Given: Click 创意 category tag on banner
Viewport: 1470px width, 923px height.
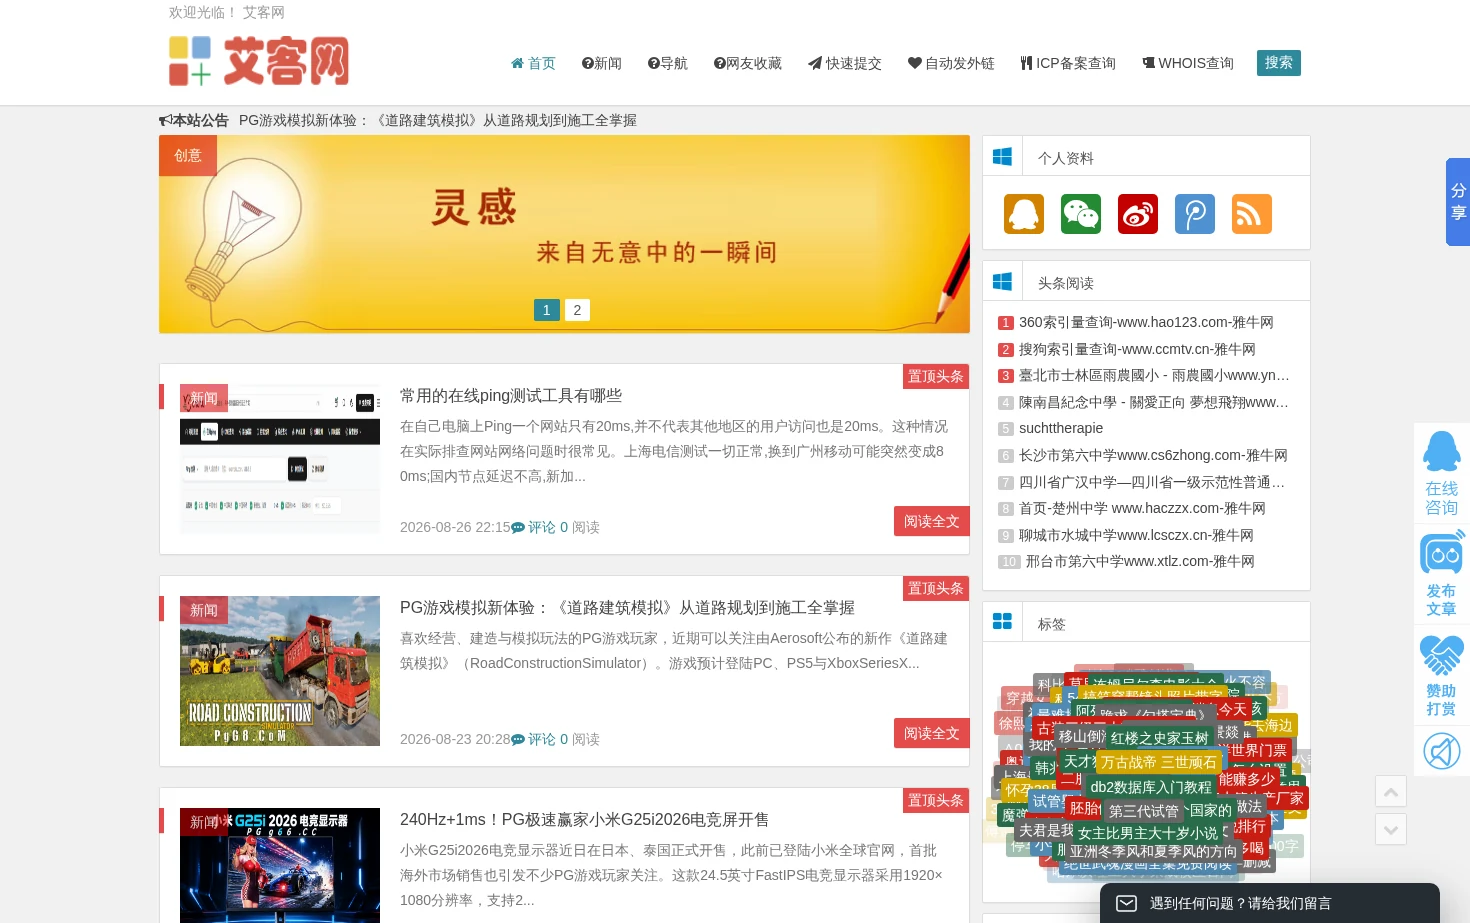Looking at the screenshot, I should pyautogui.click(x=188, y=156).
